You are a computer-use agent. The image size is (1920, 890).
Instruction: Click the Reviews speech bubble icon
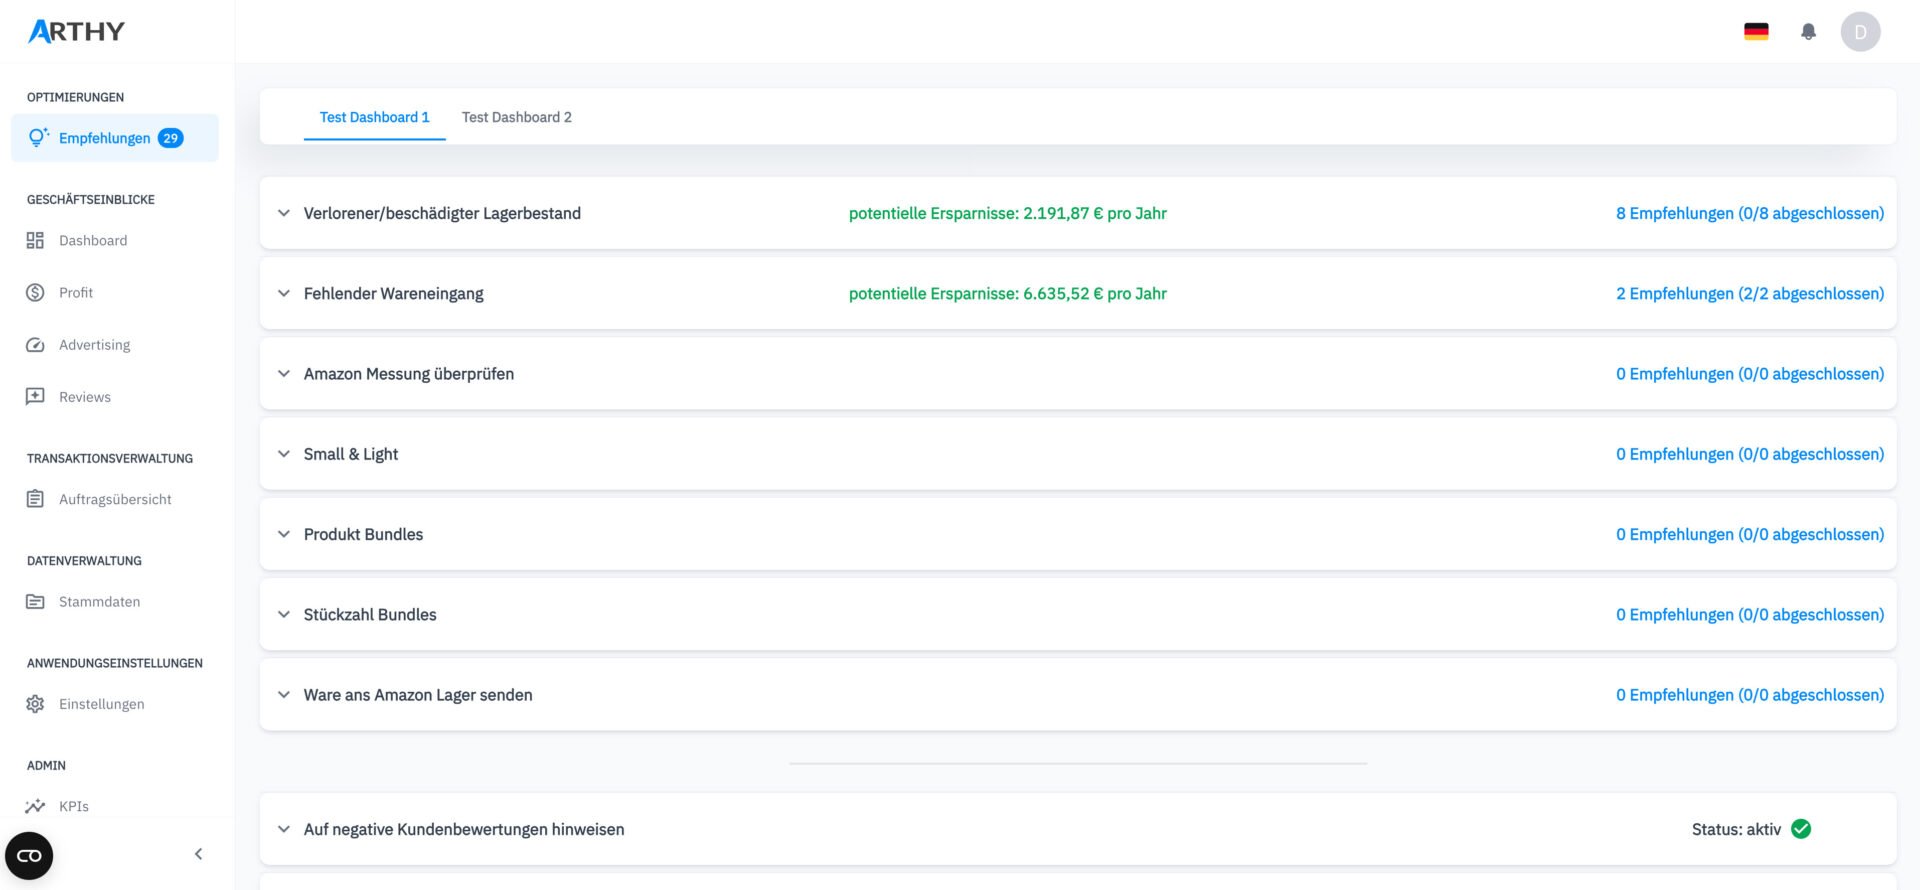pyautogui.click(x=35, y=397)
